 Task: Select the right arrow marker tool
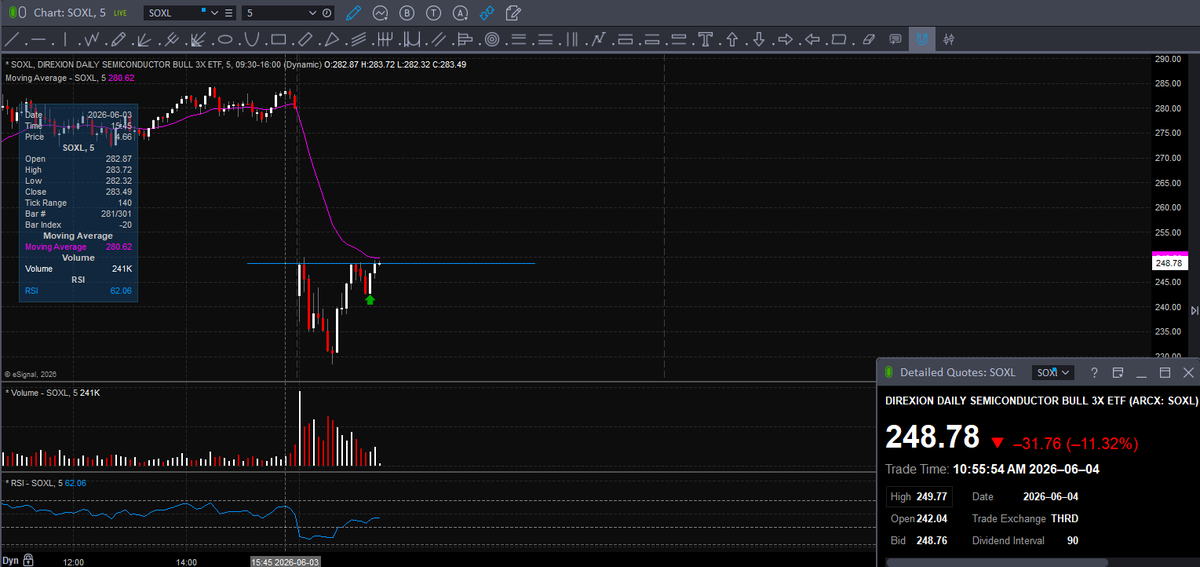pyautogui.click(x=785, y=39)
